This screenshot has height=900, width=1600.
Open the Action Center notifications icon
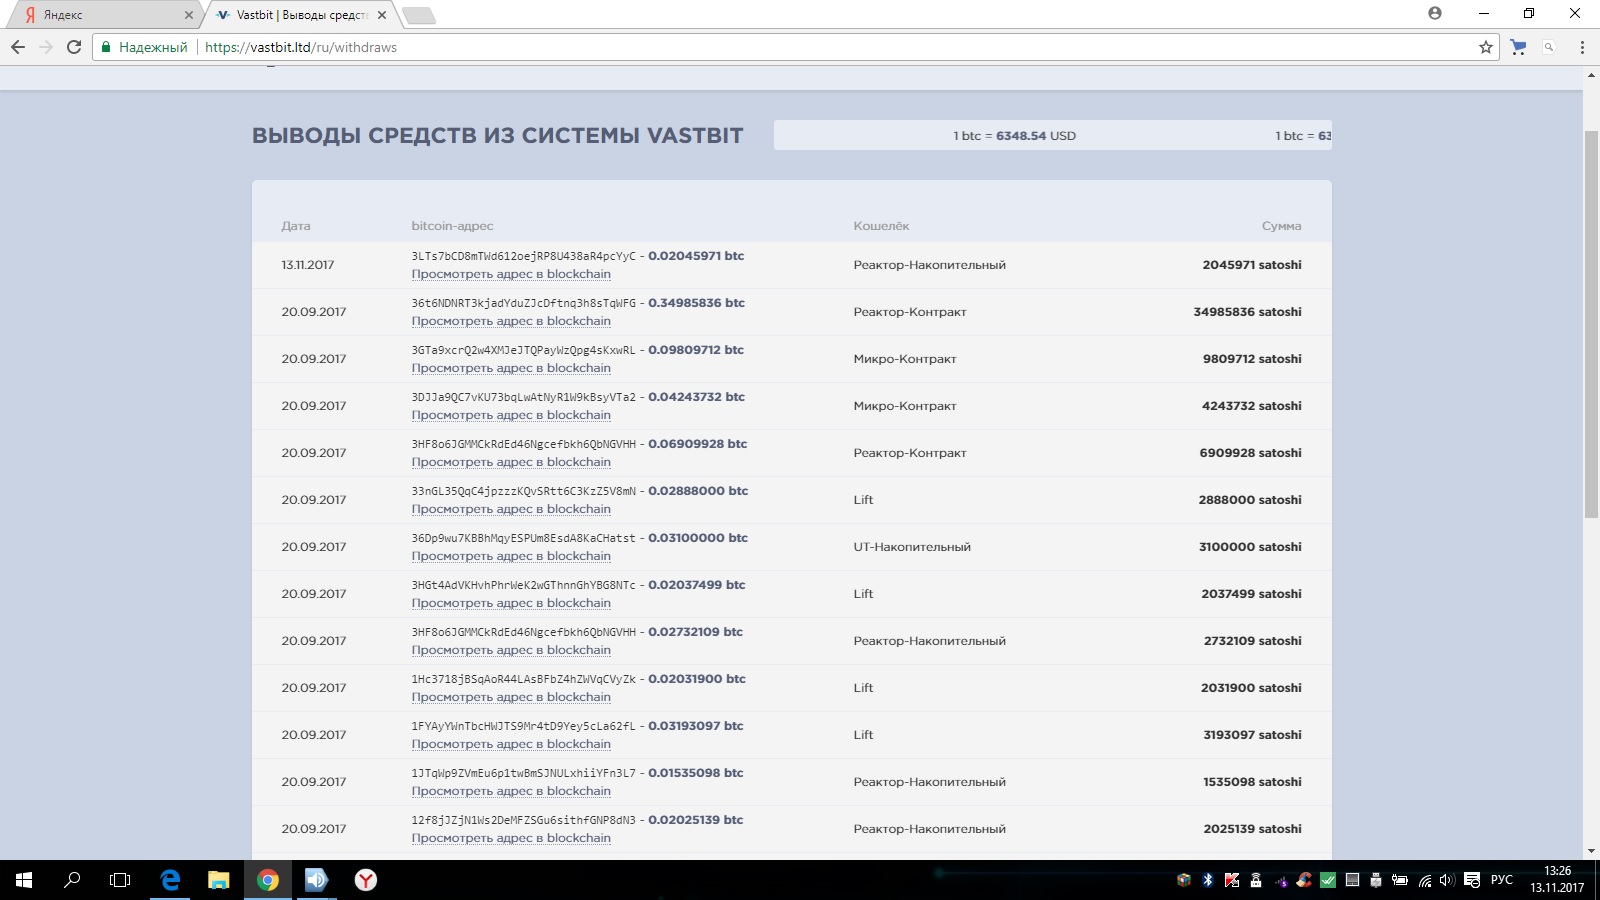(1472, 880)
